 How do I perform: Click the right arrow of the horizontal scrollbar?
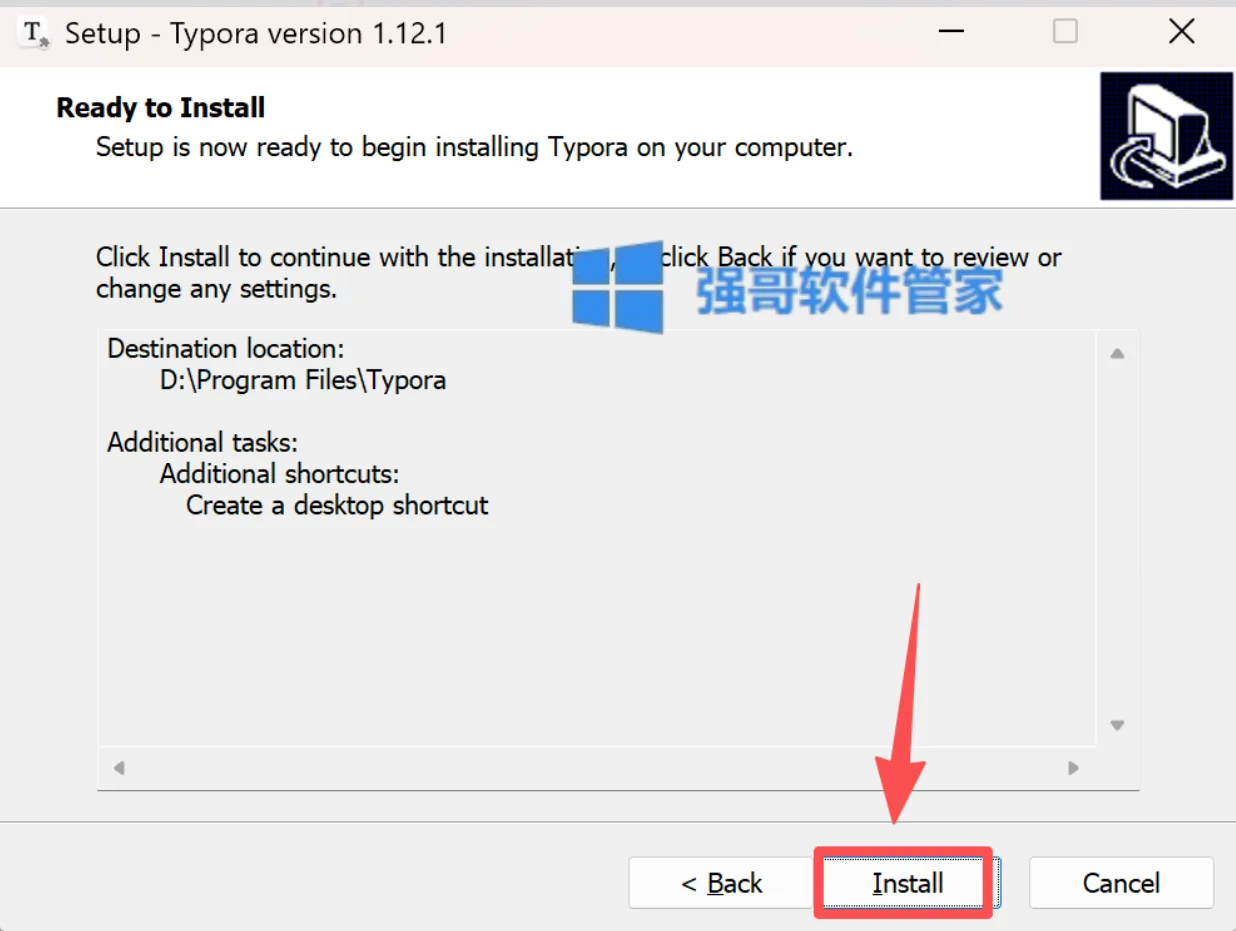1073,768
